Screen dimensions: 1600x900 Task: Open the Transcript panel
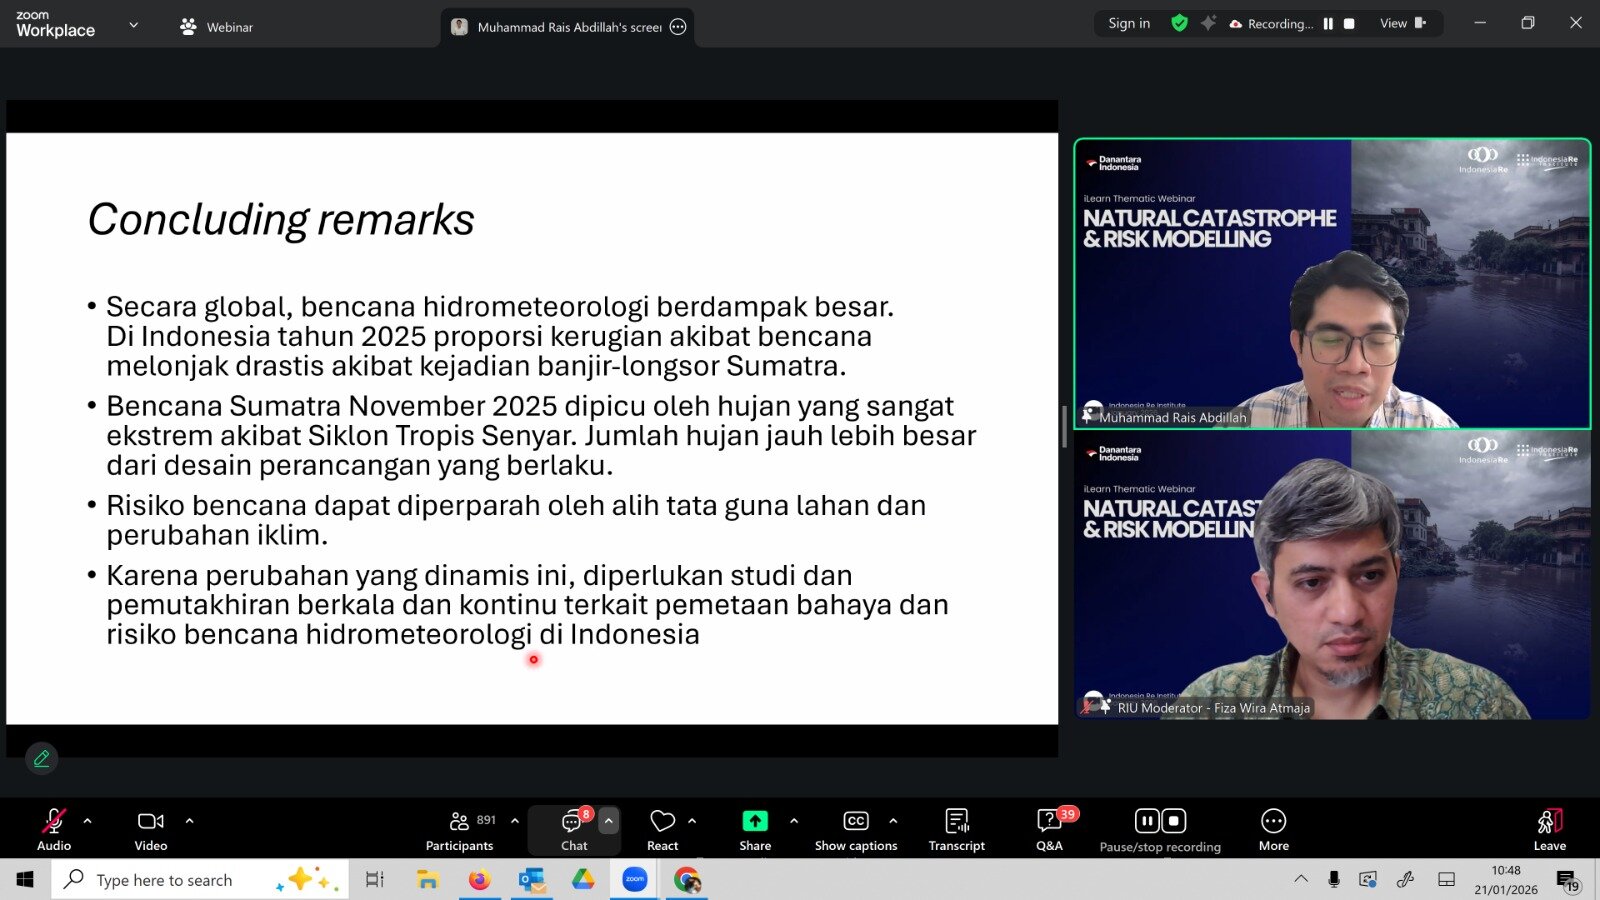tap(956, 830)
